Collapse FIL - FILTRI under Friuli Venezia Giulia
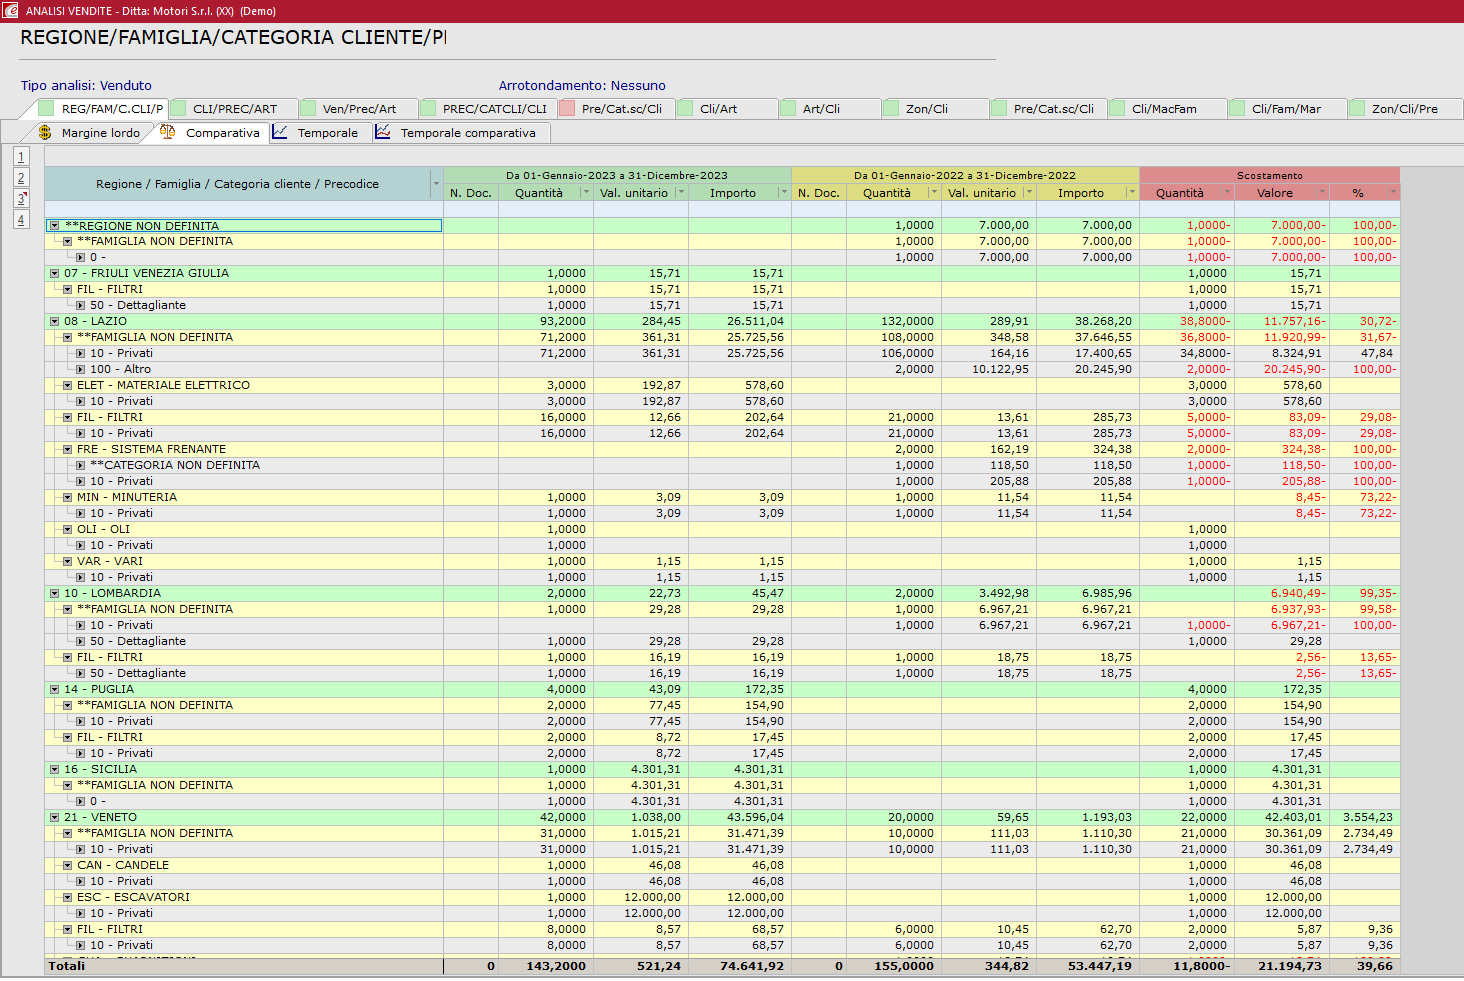Image resolution: width=1464 pixels, height=981 pixels. pos(68,290)
